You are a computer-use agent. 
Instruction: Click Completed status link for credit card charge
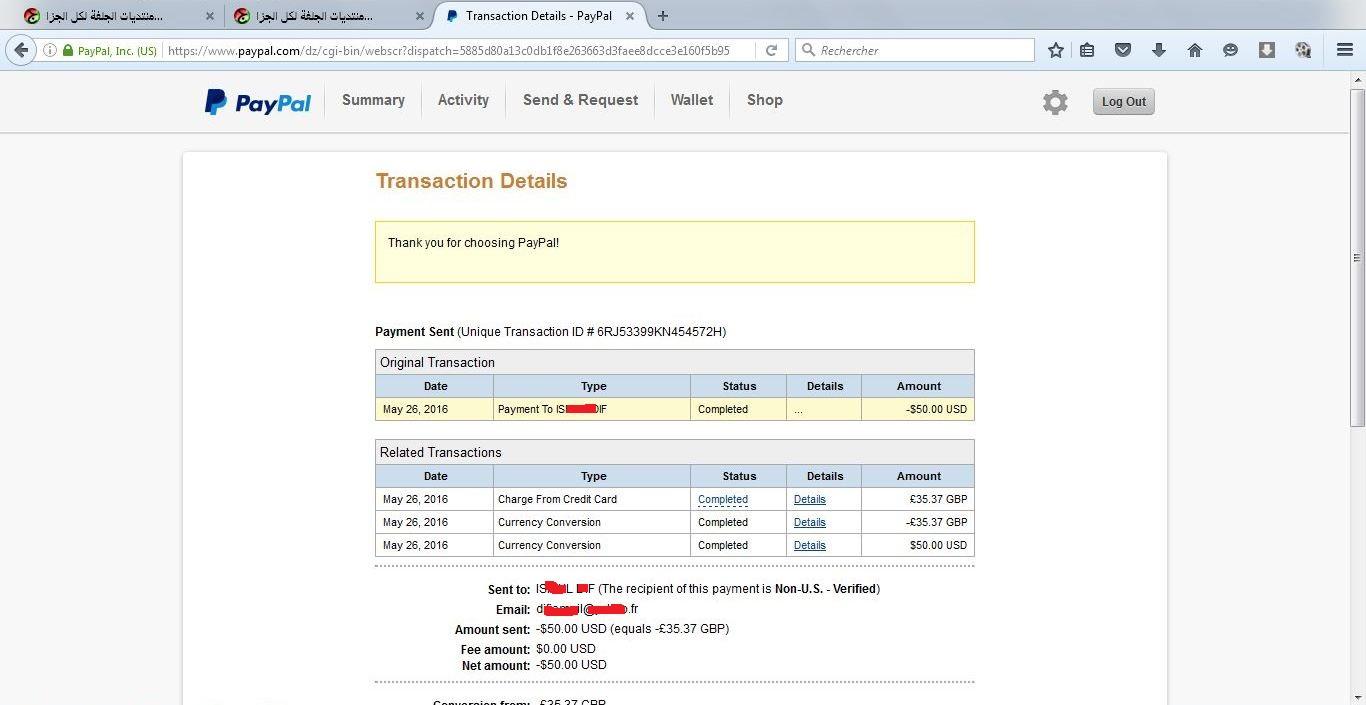723,499
